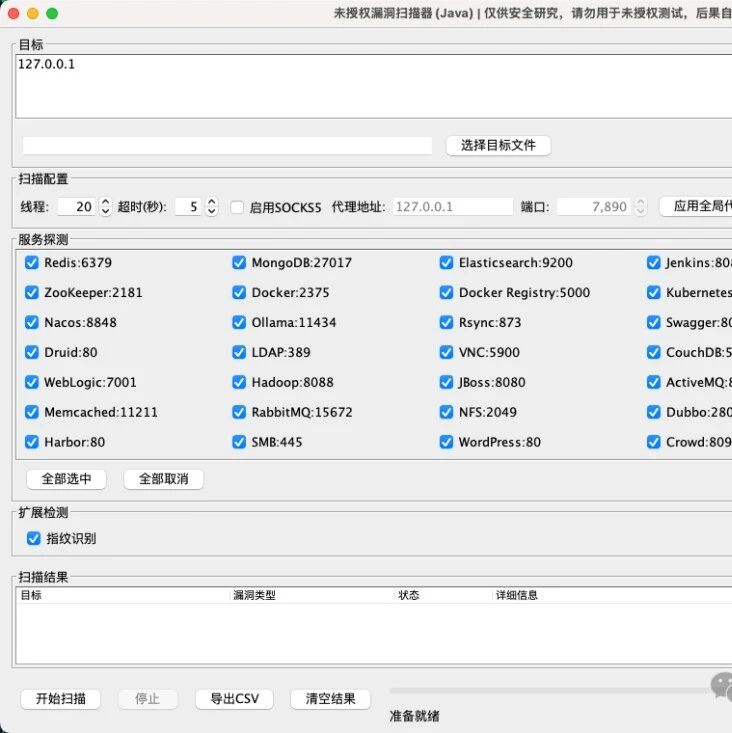The width and height of the screenshot is (732, 733).
Task: Decrease the 超时(秒) timeout value
Action: [x=212, y=211]
